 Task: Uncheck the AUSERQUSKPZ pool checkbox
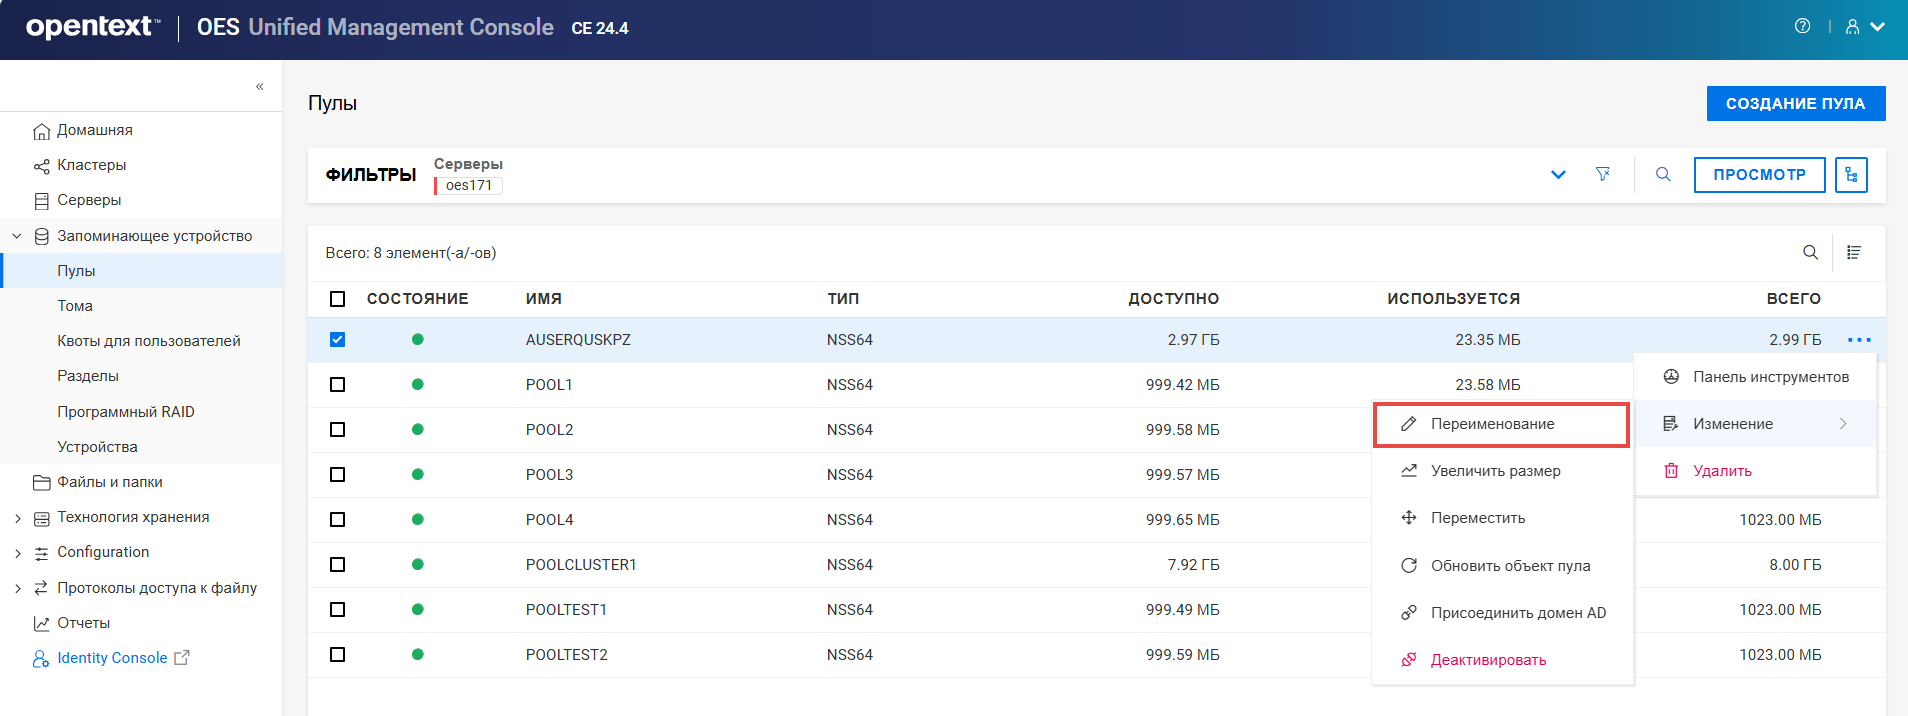pyautogui.click(x=338, y=340)
